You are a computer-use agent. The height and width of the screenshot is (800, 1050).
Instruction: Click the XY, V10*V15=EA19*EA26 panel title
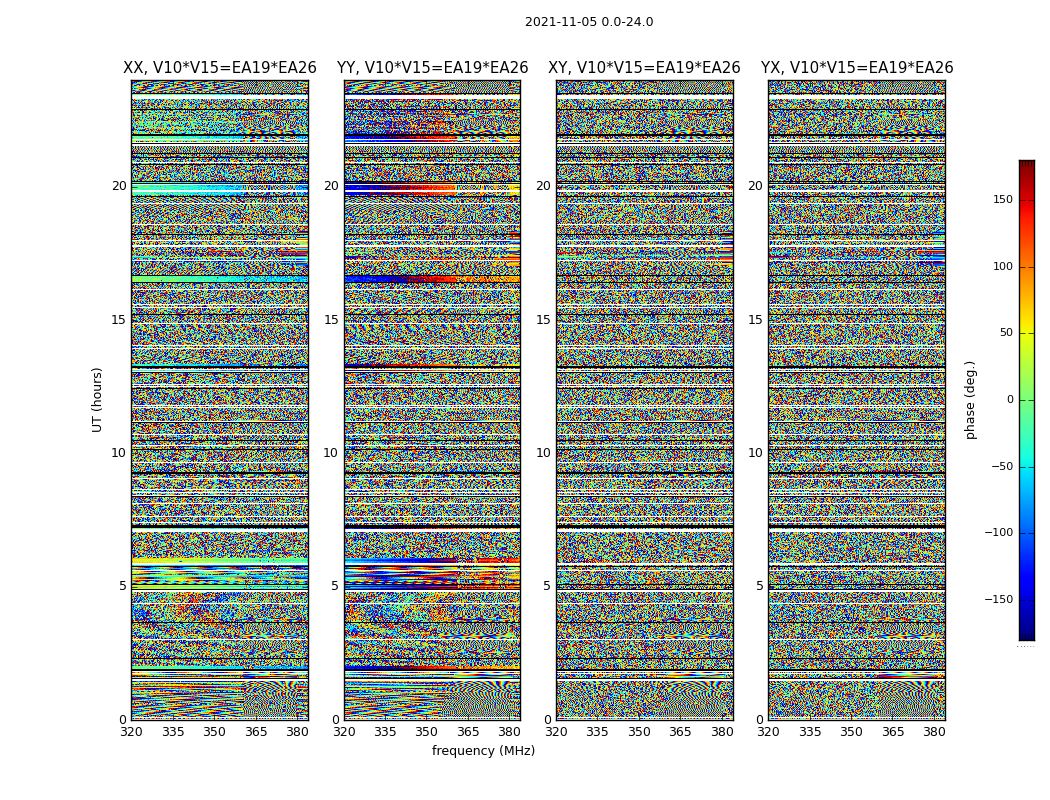(644, 68)
